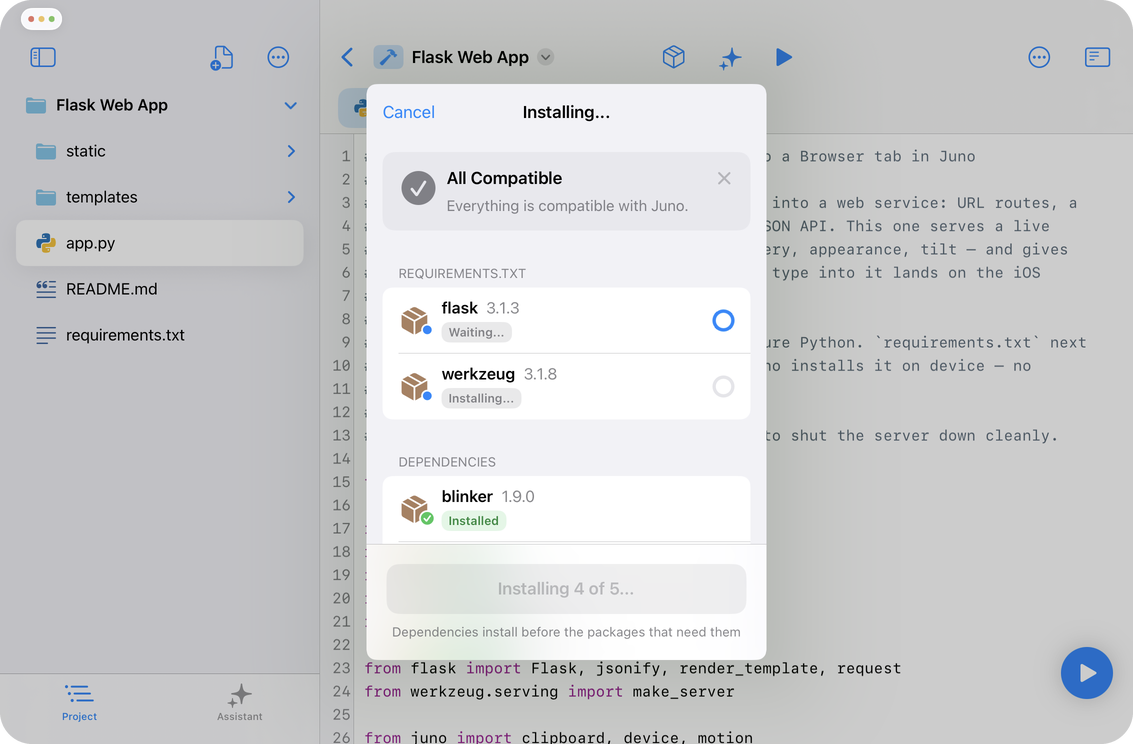
Task: Expand the templates folder chevron
Action: click(x=291, y=197)
